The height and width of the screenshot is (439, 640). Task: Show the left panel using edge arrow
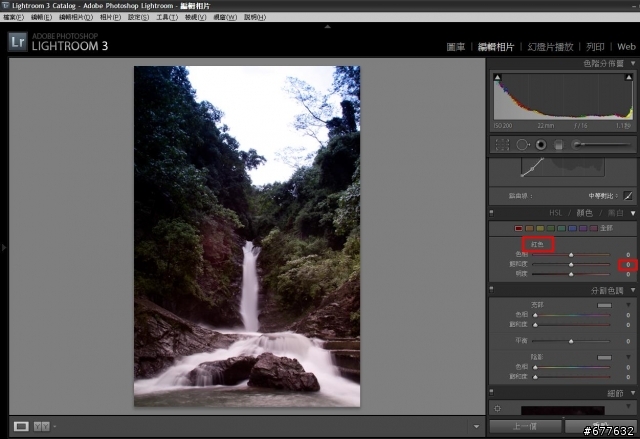pyautogui.click(x=4, y=247)
